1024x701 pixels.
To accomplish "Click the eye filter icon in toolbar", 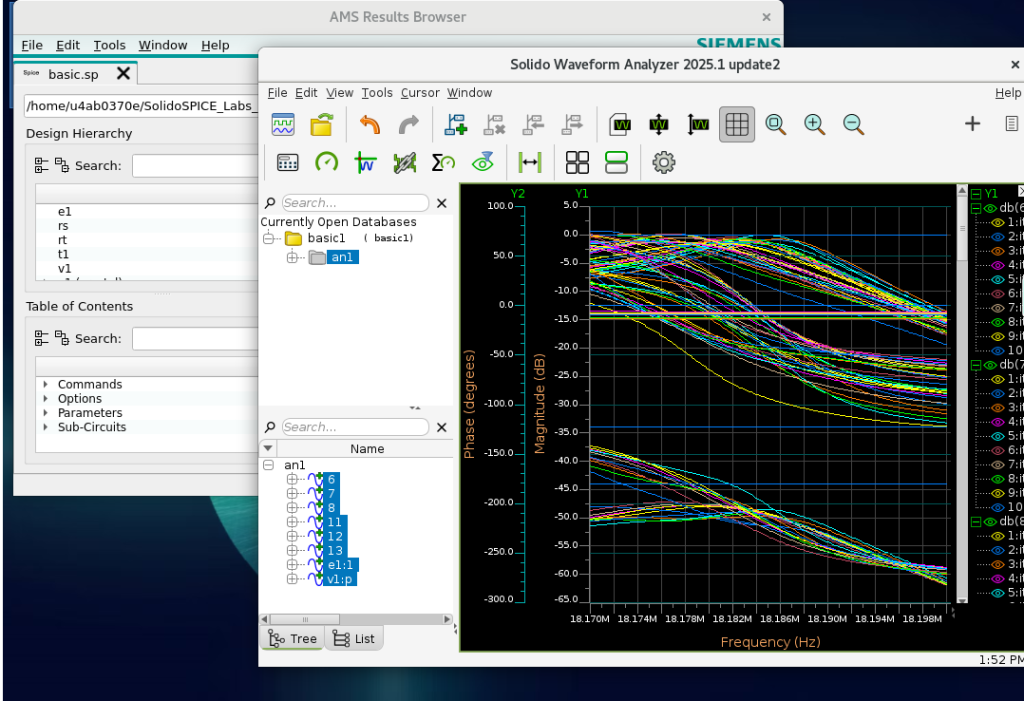I will tap(483, 163).
